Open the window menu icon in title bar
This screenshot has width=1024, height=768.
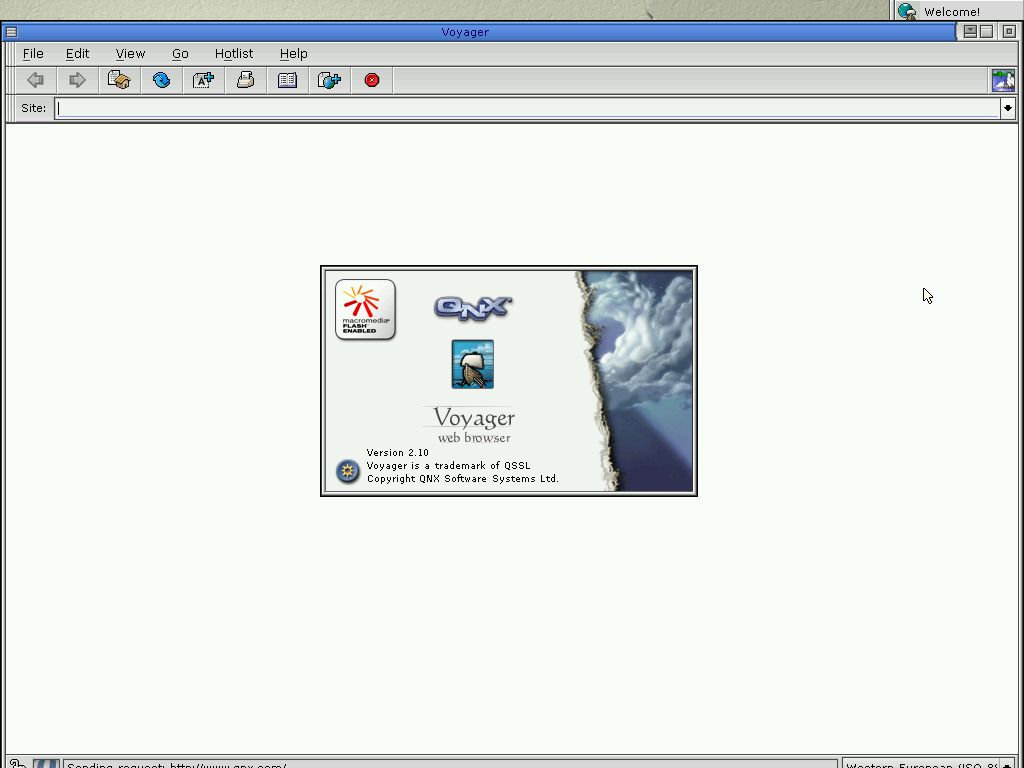tap(11, 31)
